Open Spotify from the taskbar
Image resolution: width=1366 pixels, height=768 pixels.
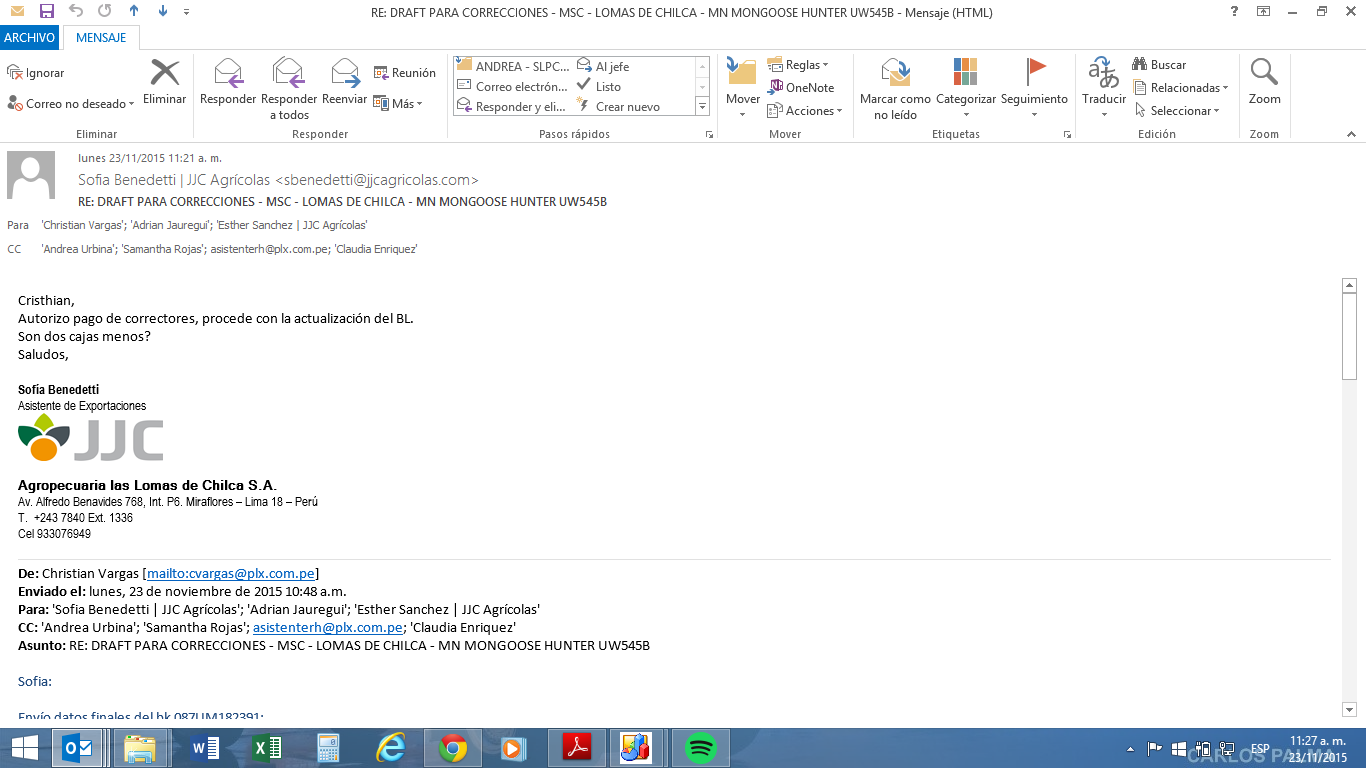pyautogui.click(x=701, y=748)
